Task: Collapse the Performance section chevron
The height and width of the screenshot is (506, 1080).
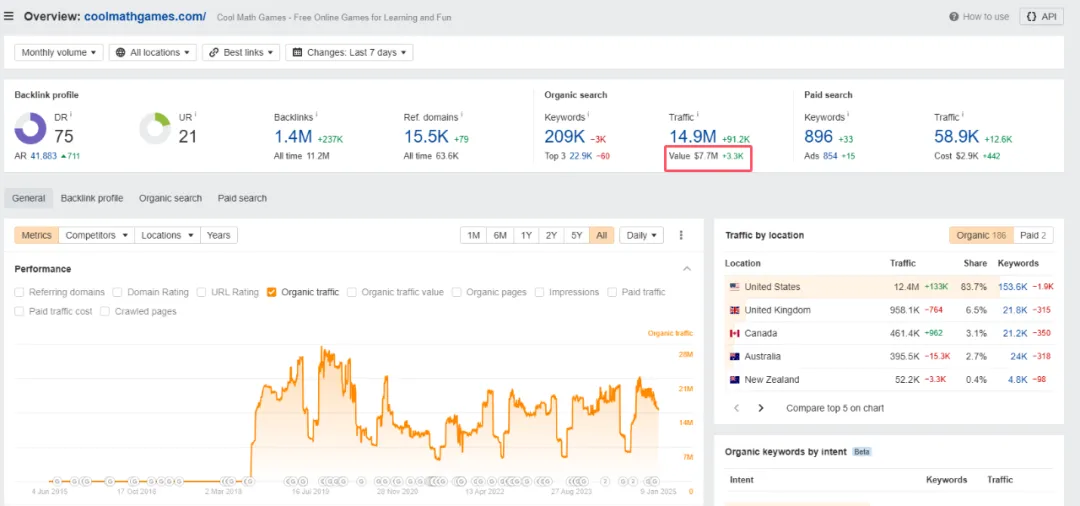Action: tap(686, 269)
